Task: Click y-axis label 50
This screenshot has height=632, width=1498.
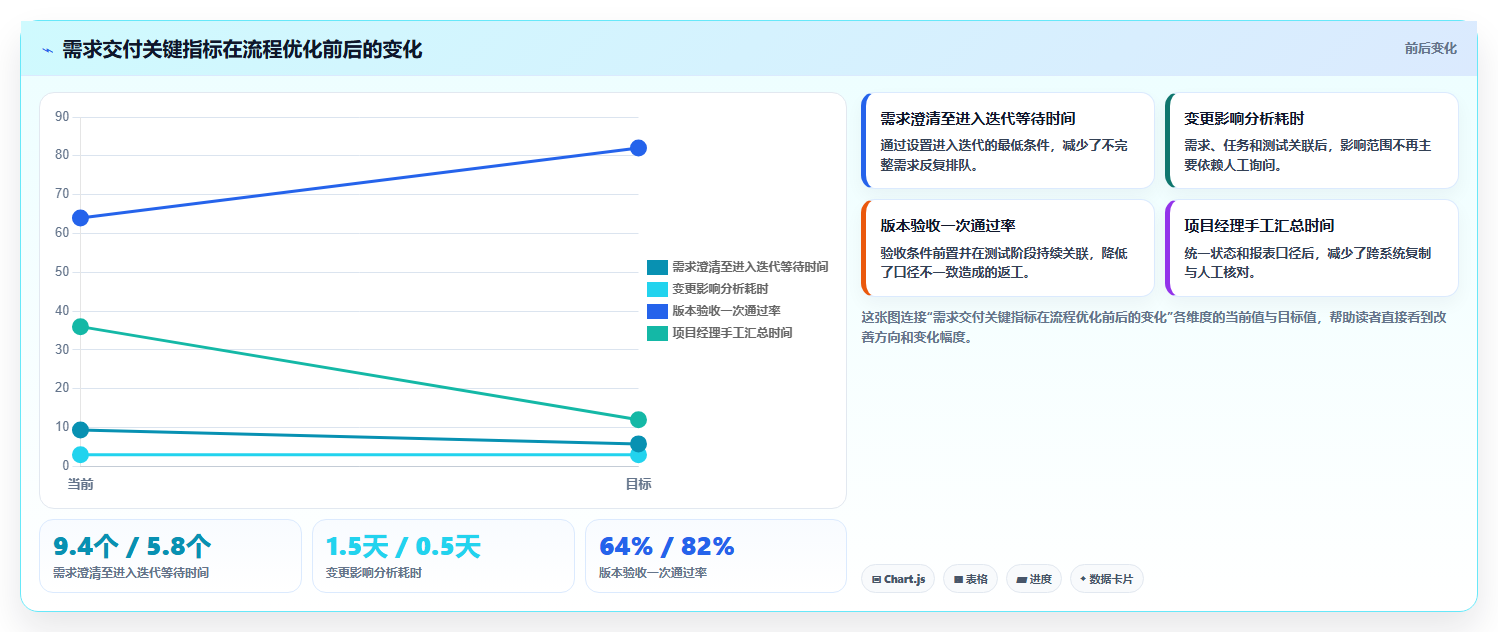Action: point(62,272)
